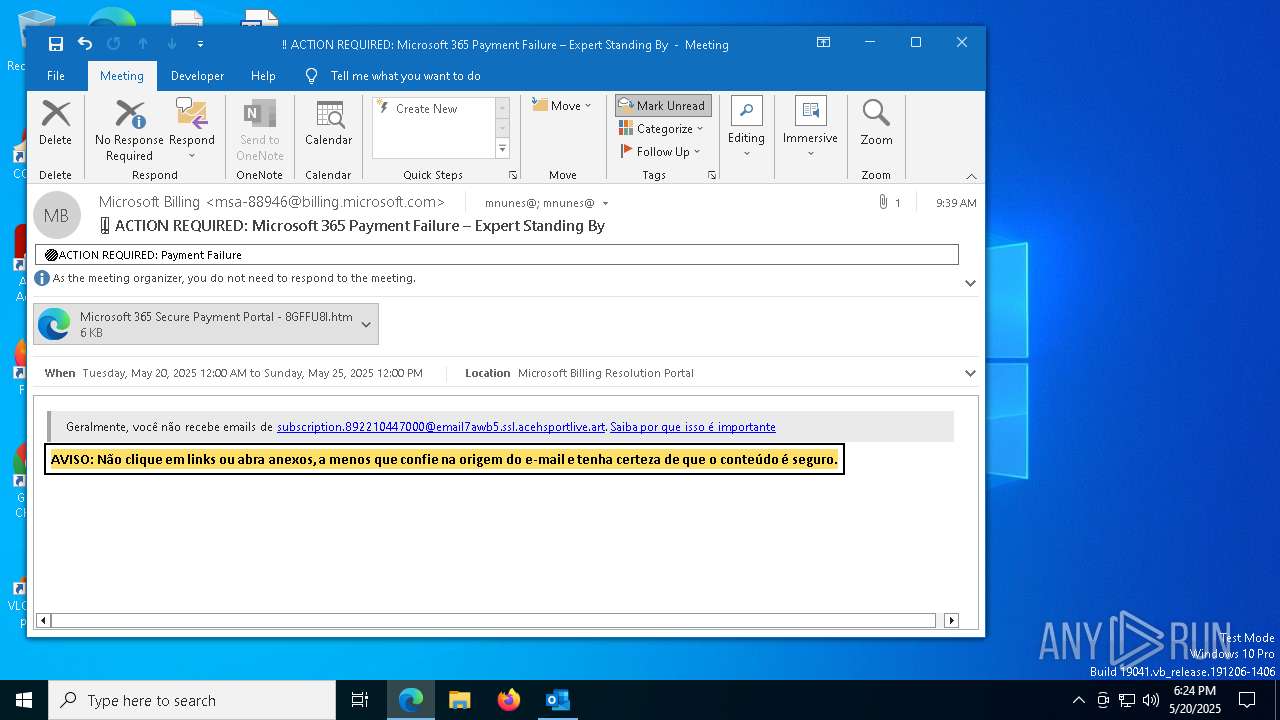Save the meeting with the floppy icon
Viewport: 1280px width, 720px height.
[x=56, y=44]
